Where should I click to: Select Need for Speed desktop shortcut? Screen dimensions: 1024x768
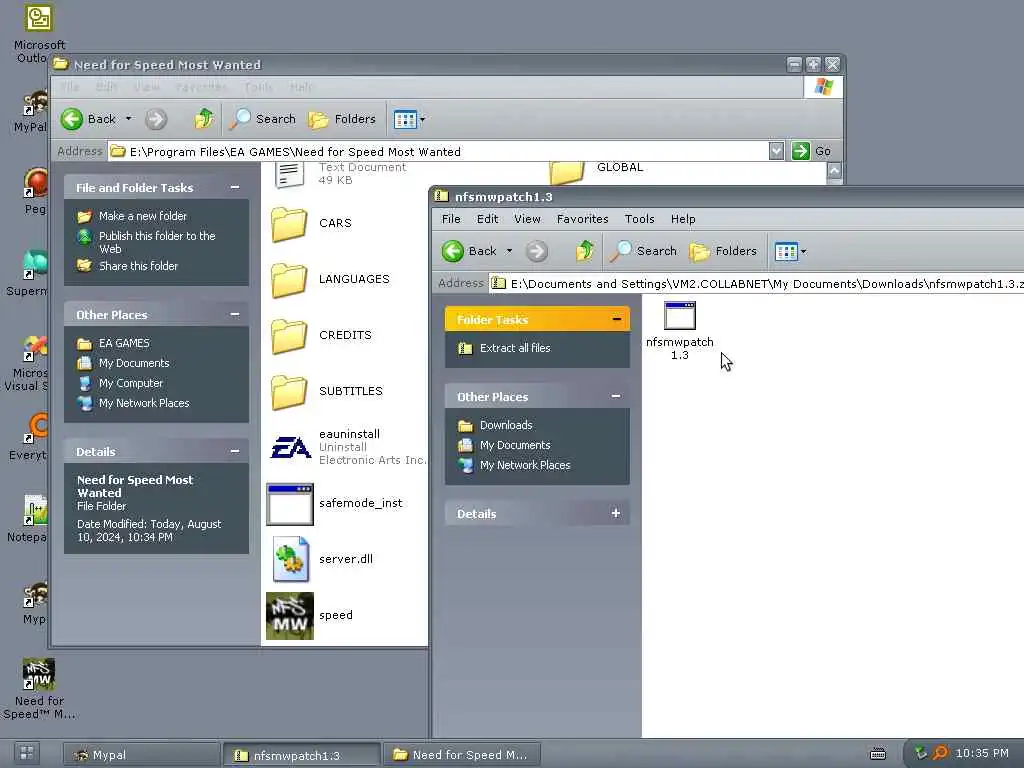click(39, 689)
